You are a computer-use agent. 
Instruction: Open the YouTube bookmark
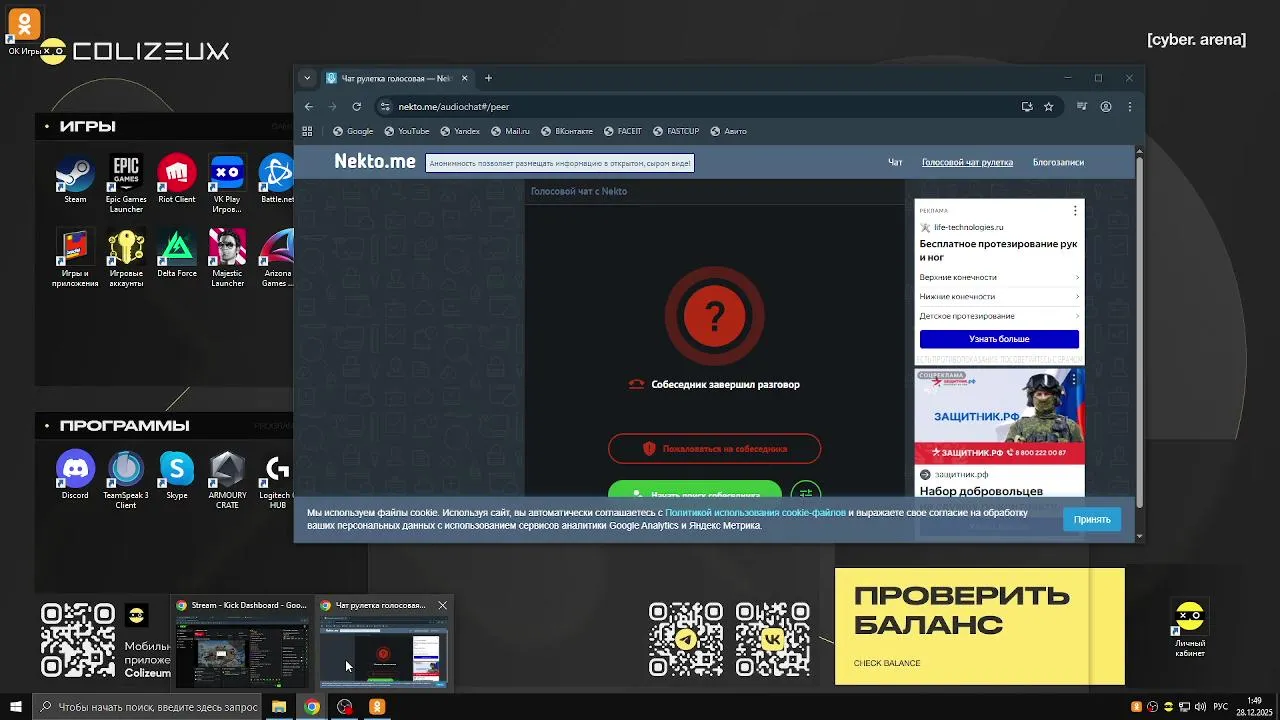pyautogui.click(x=406, y=131)
